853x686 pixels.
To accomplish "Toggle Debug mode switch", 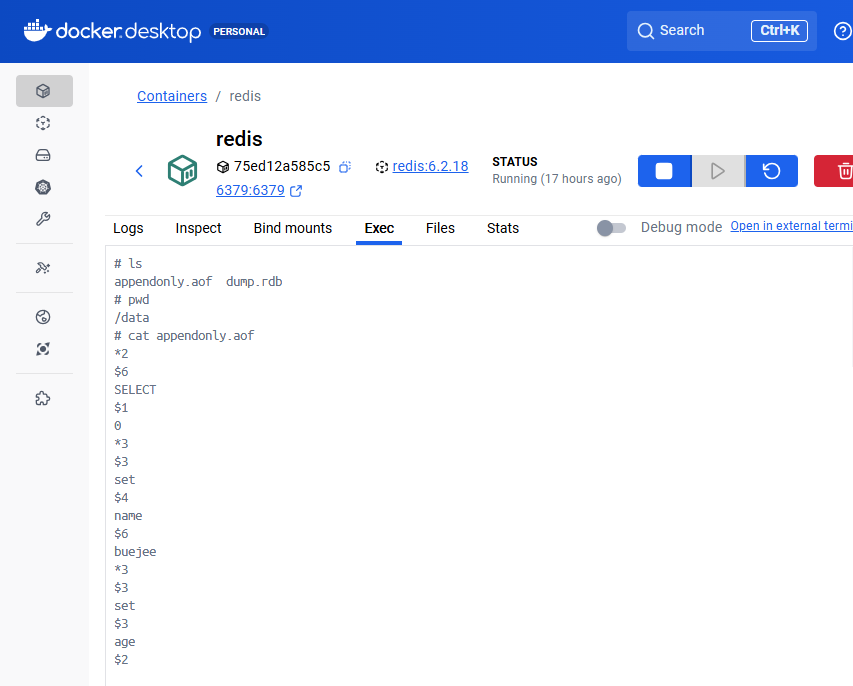I will click(x=611, y=228).
